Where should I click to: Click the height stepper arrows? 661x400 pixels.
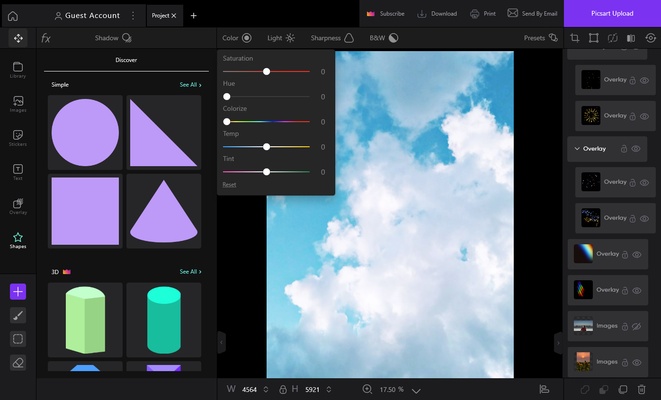328,389
